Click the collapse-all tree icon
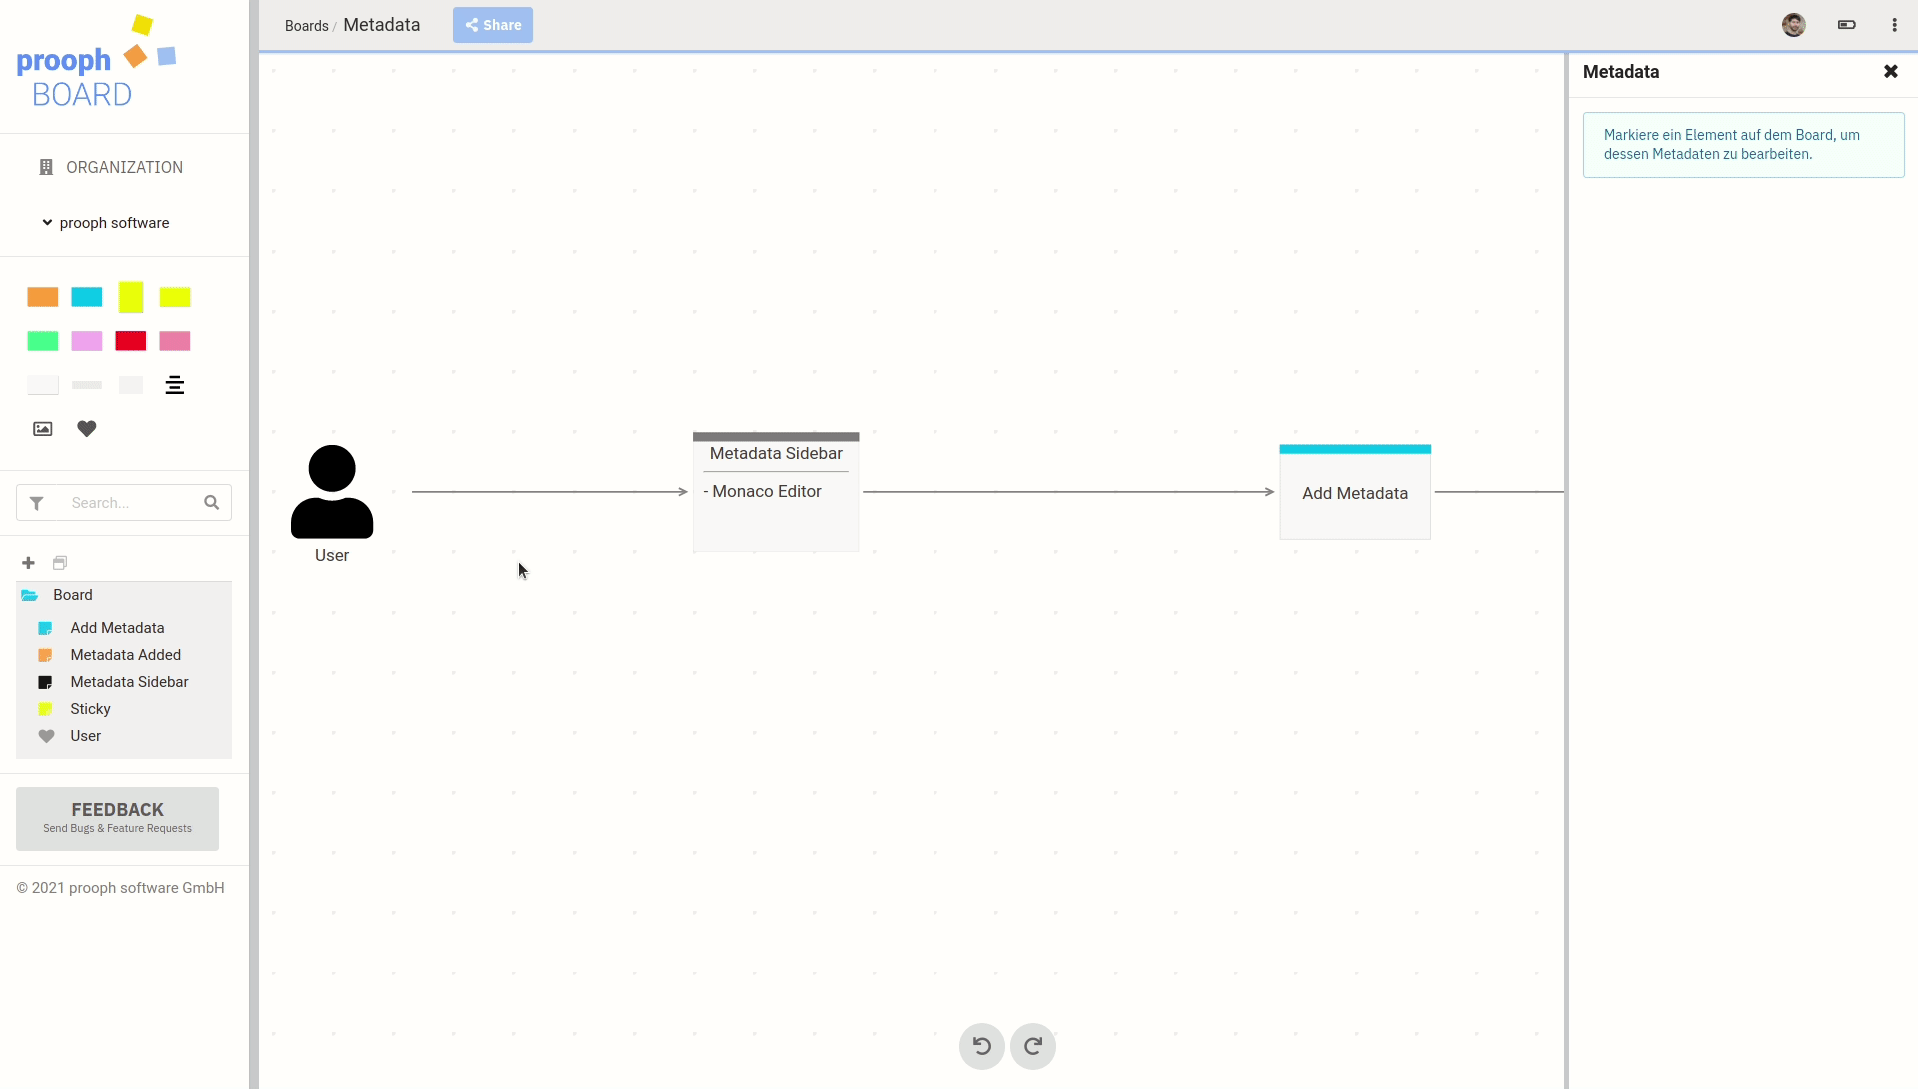The height and width of the screenshot is (1089, 1918). 60,563
